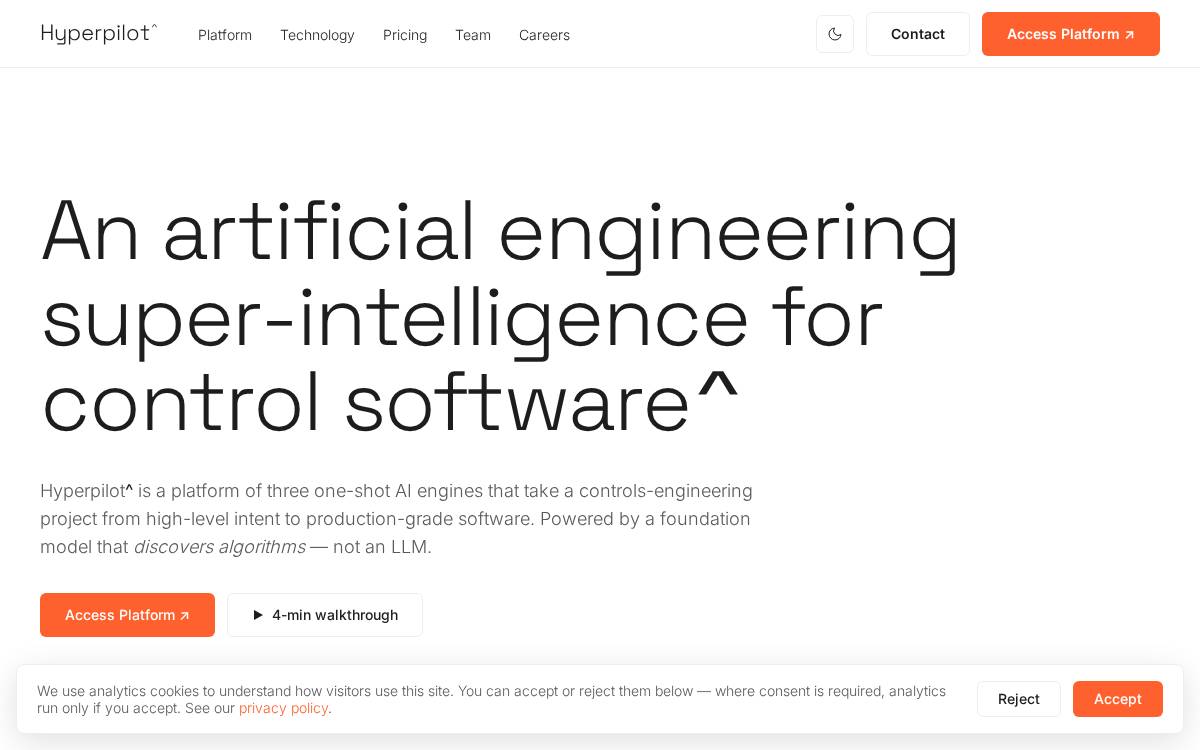
Task: Toggle dark mode with moon icon
Action: 835,34
